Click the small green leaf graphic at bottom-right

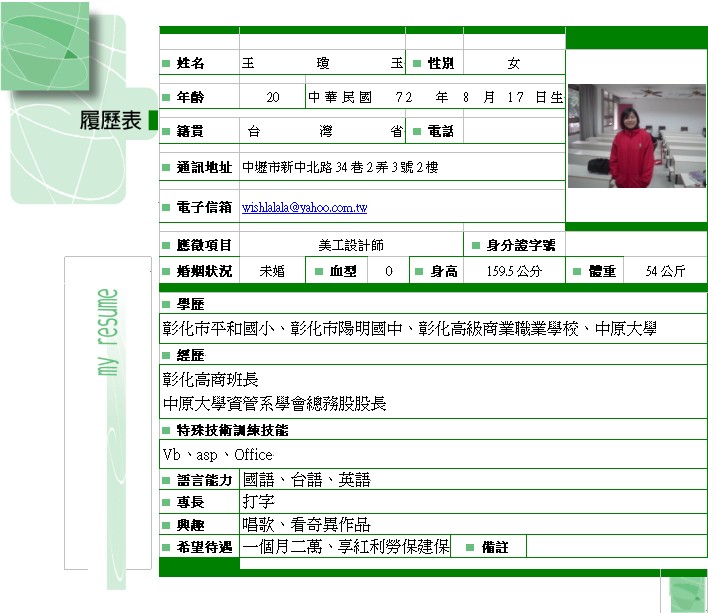[x=687, y=593]
